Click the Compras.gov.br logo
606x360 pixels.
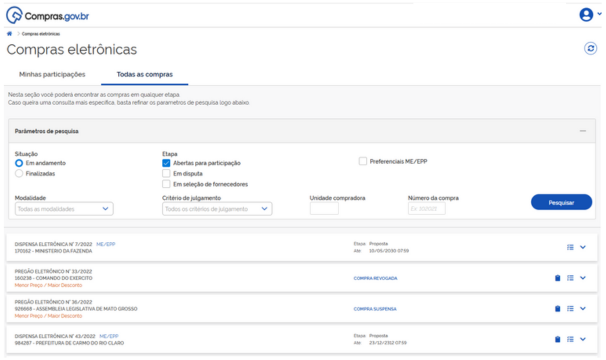click(48, 15)
